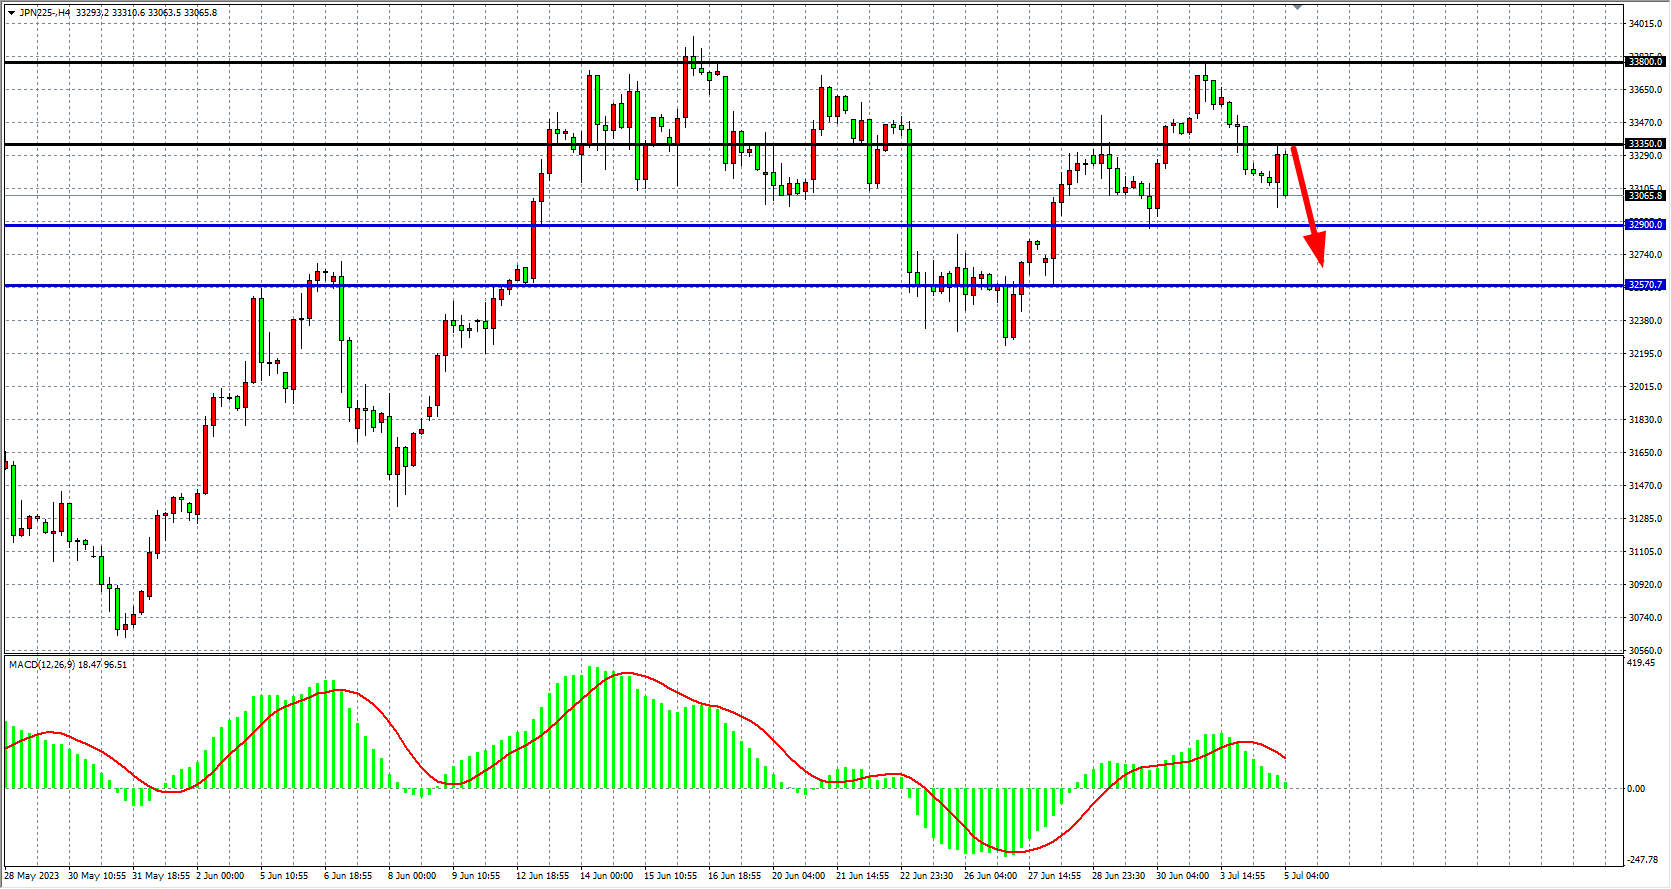The image size is (1671, 889).
Task: Click the JPN225-,H4 symbol title text
Action: (45, 13)
